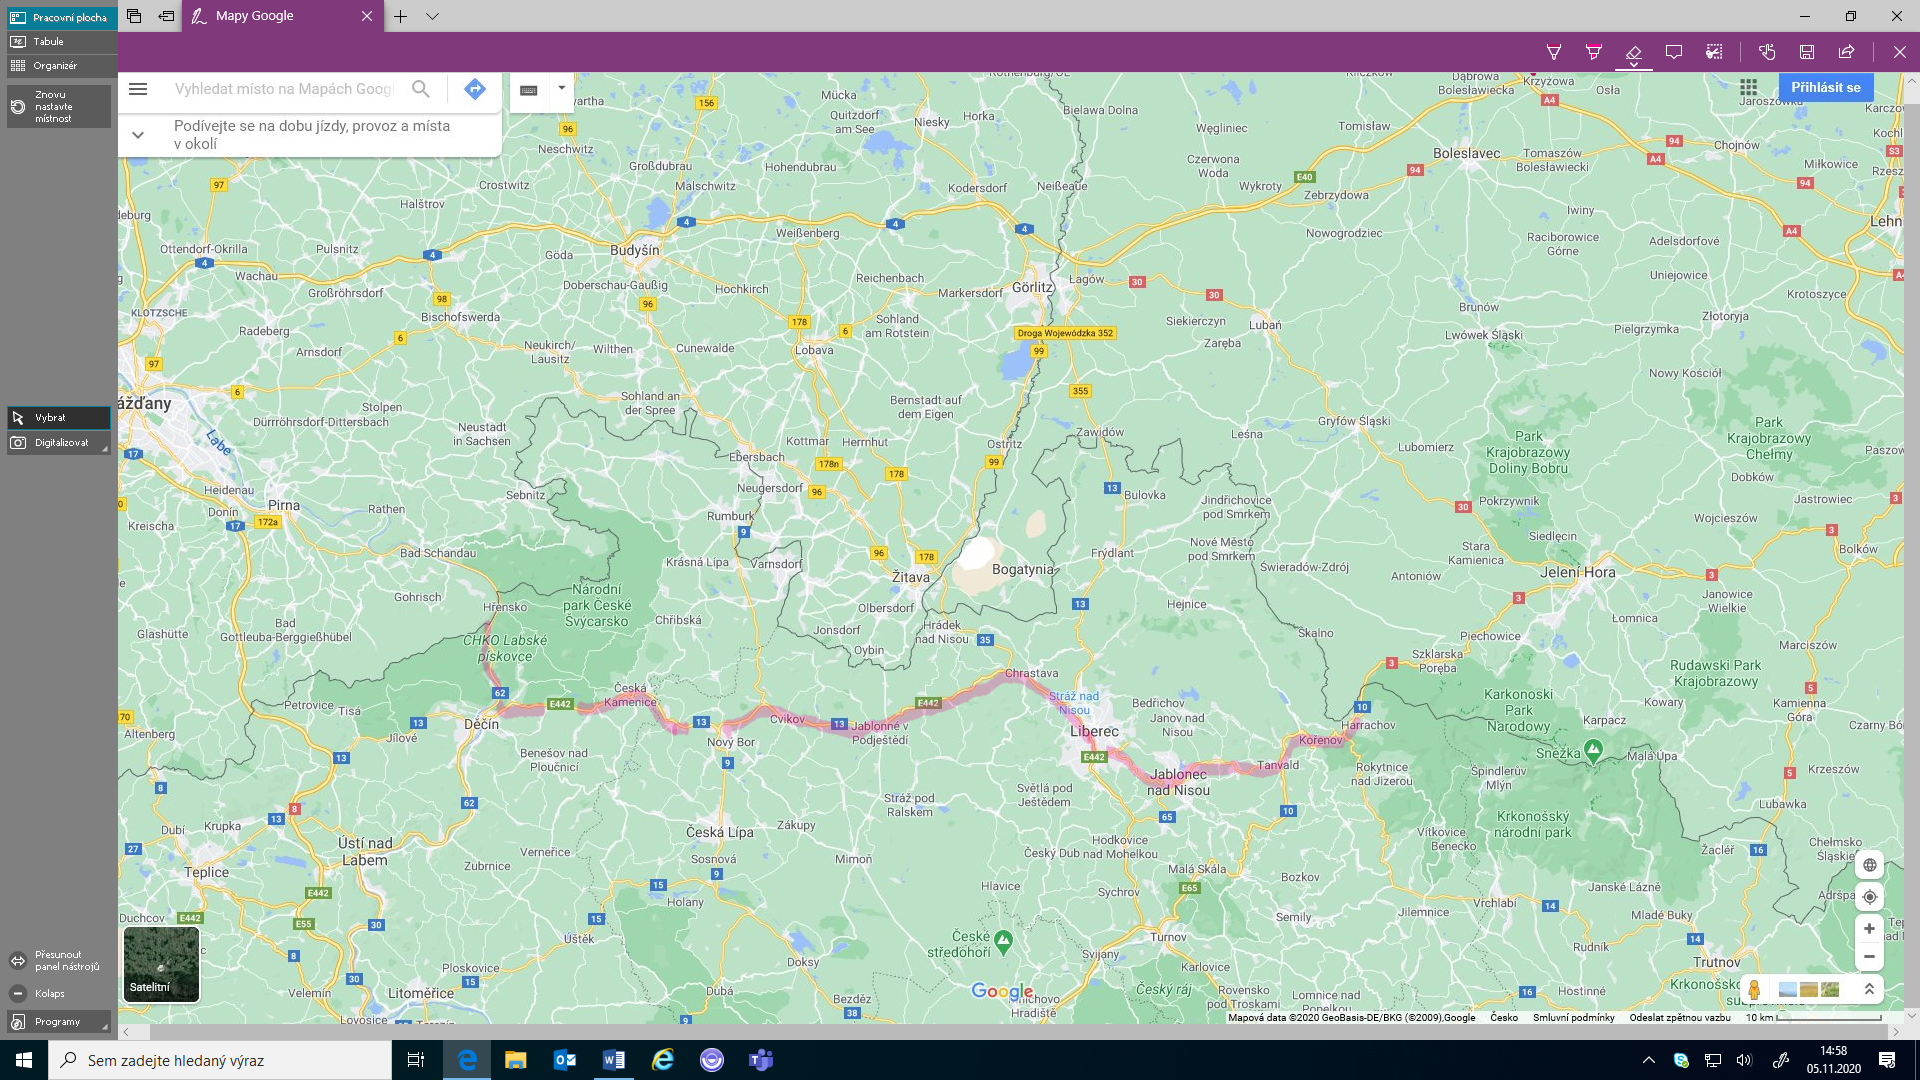Enable touch writing hand icon

[1767, 52]
